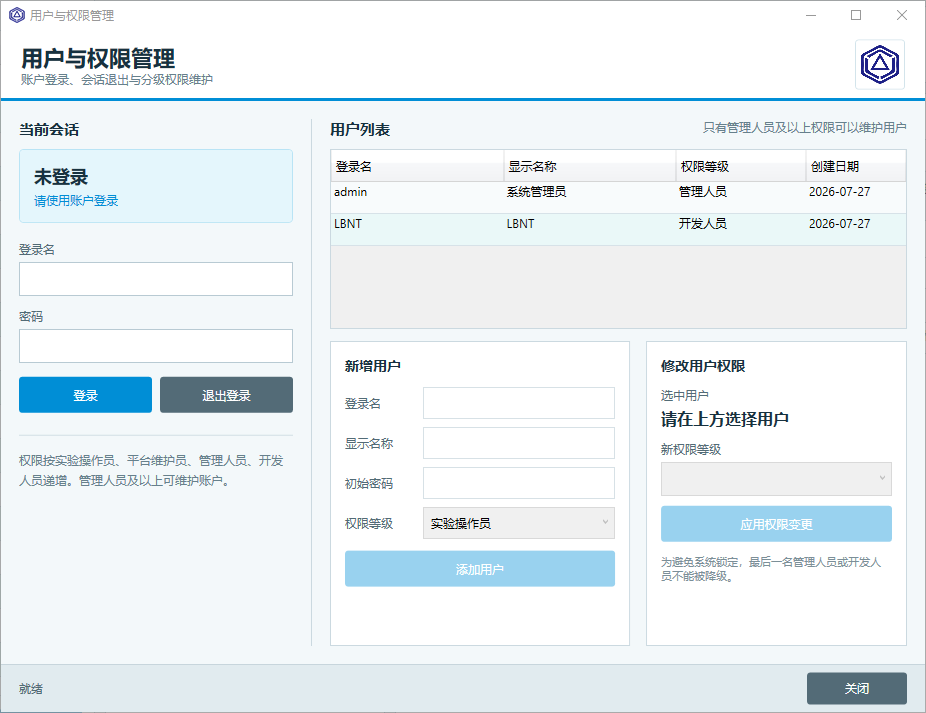Open the 实验操作员 permission level dropdown
This screenshot has width=926, height=713.
click(519, 523)
